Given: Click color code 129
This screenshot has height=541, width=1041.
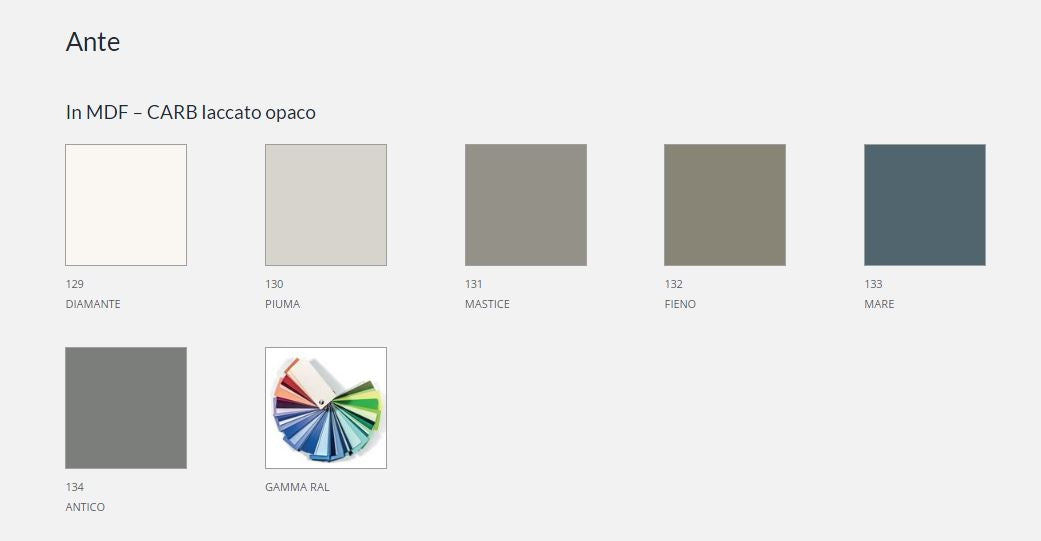Looking at the screenshot, I should 74,284.
